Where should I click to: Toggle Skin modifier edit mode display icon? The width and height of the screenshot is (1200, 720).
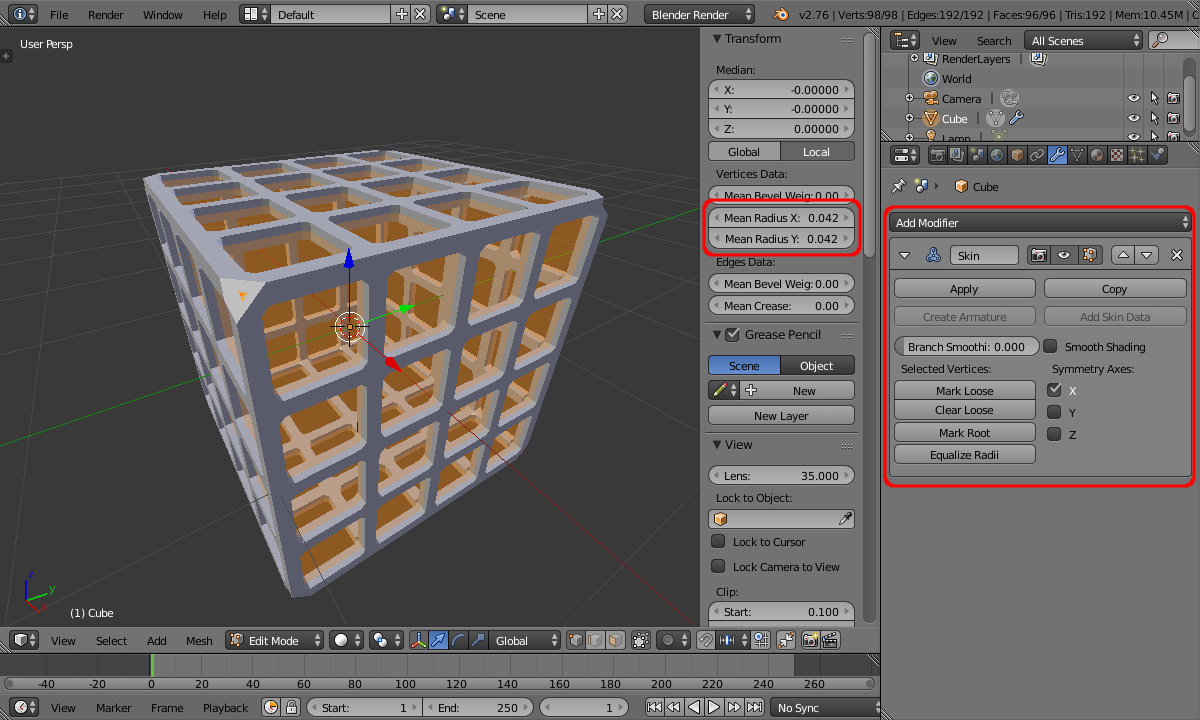(x=1089, y=255)
